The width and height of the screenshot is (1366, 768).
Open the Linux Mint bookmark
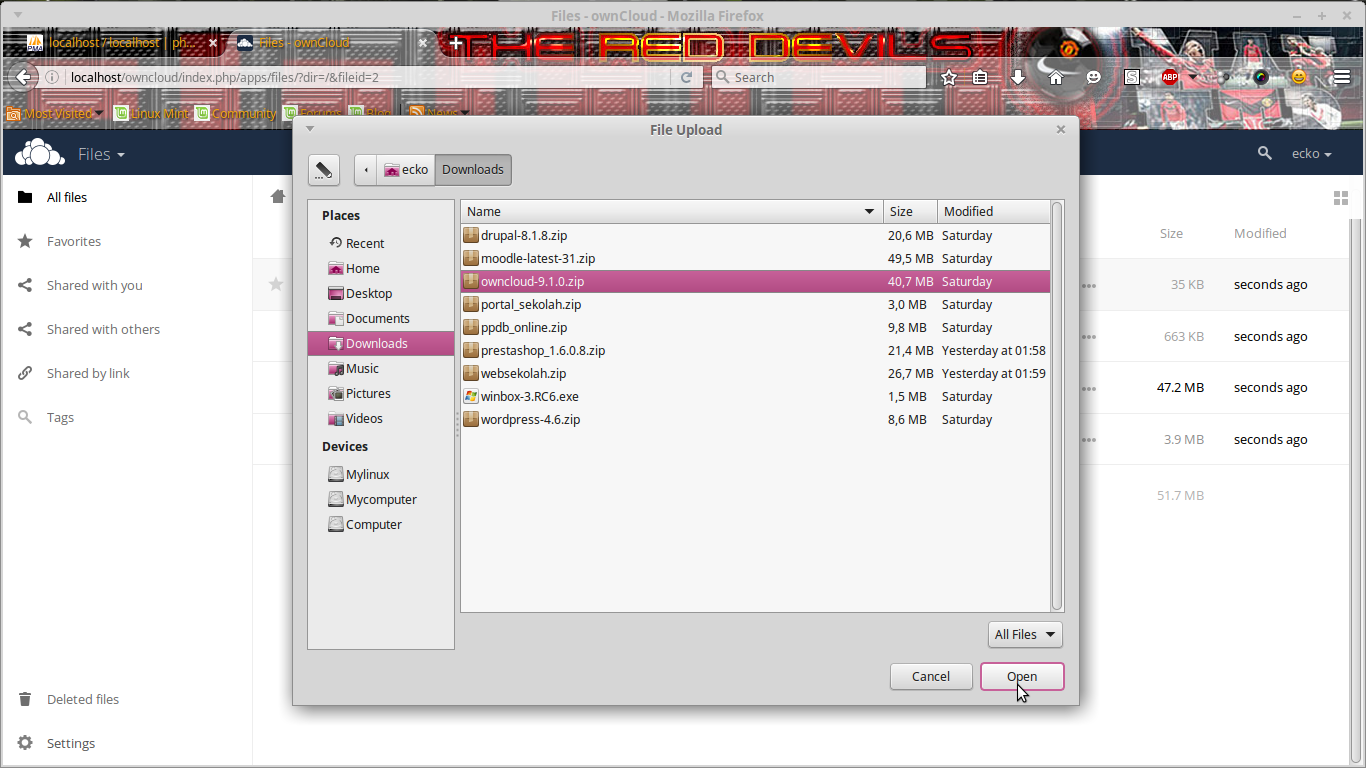click(x=150, y=113)
